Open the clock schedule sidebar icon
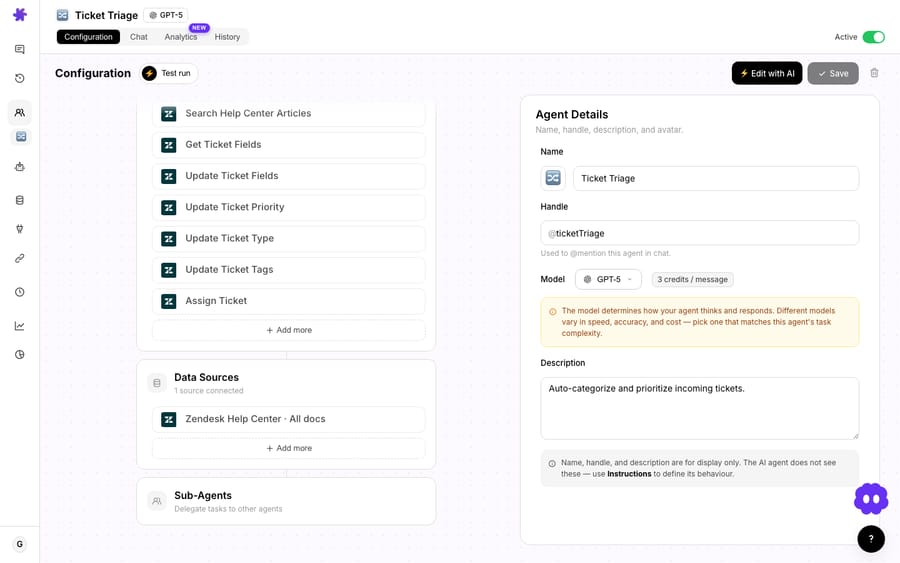Screen dimensions: 900x563 click(20, 292)
